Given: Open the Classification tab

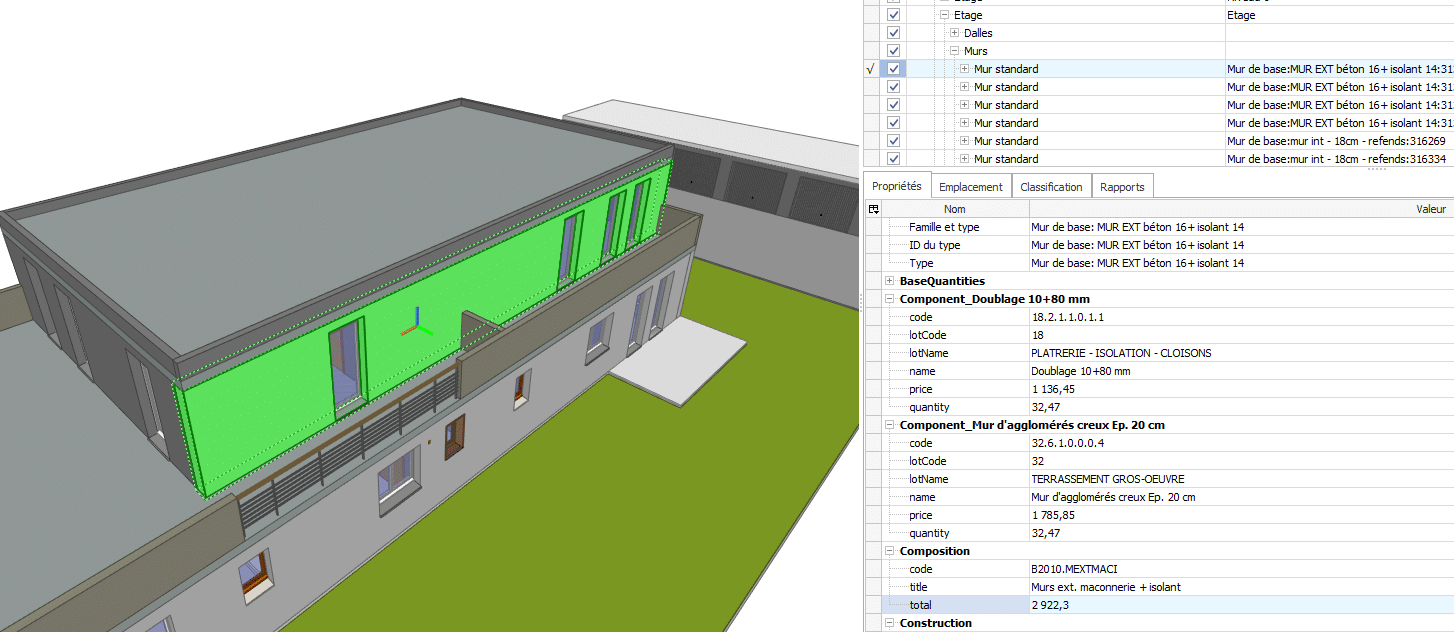Looking at the screenshot, I should pyautogui.click(x=1050, y=187).
